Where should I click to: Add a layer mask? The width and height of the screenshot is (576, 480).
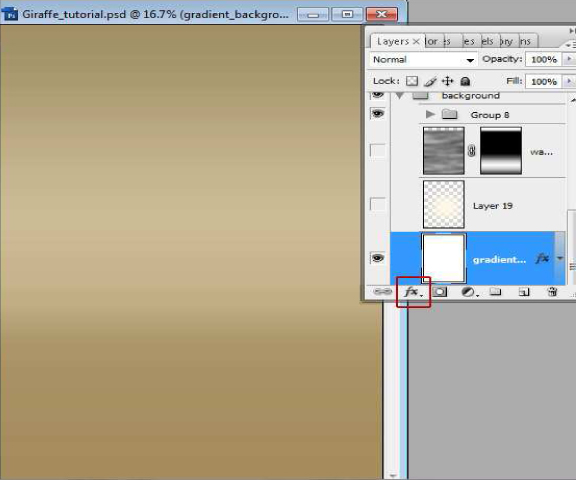click(x=439, y=292)
